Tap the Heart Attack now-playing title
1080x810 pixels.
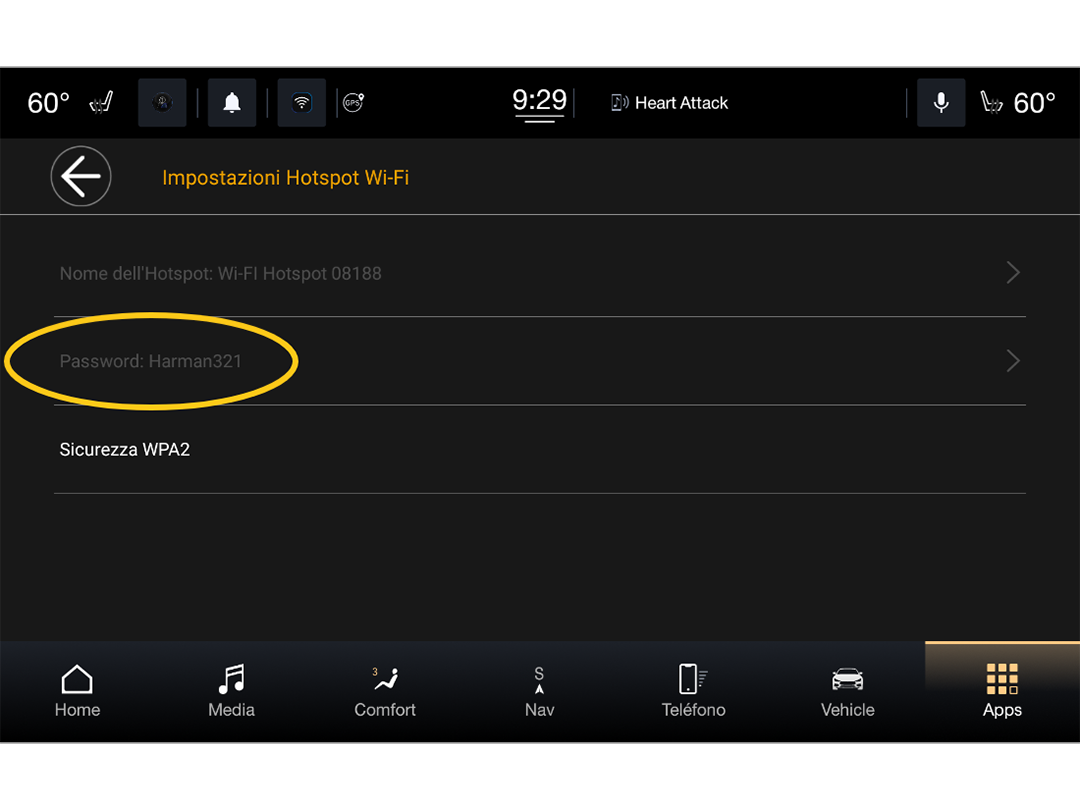(681, 103)
